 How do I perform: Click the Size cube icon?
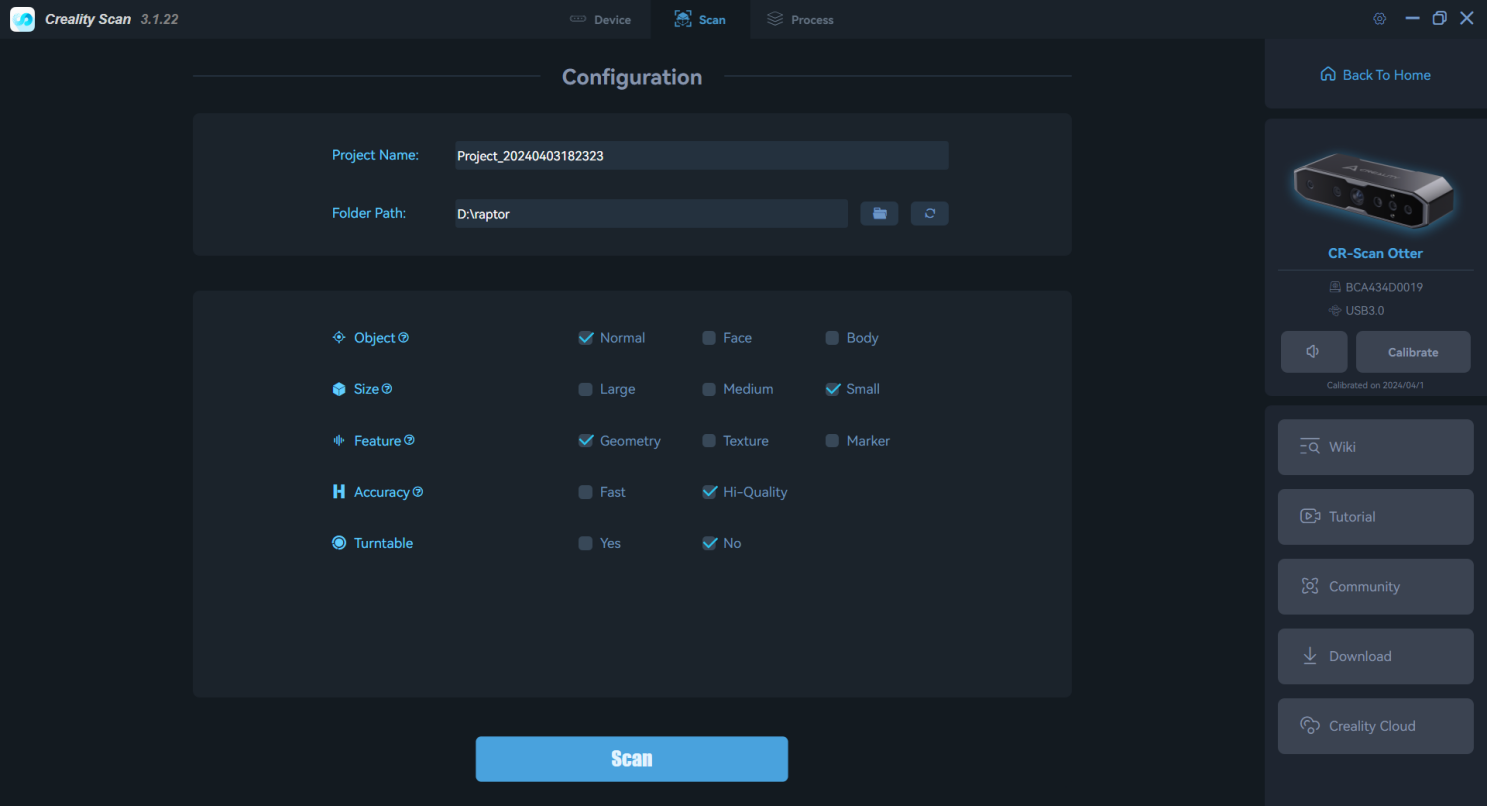(x=339, y=389)
